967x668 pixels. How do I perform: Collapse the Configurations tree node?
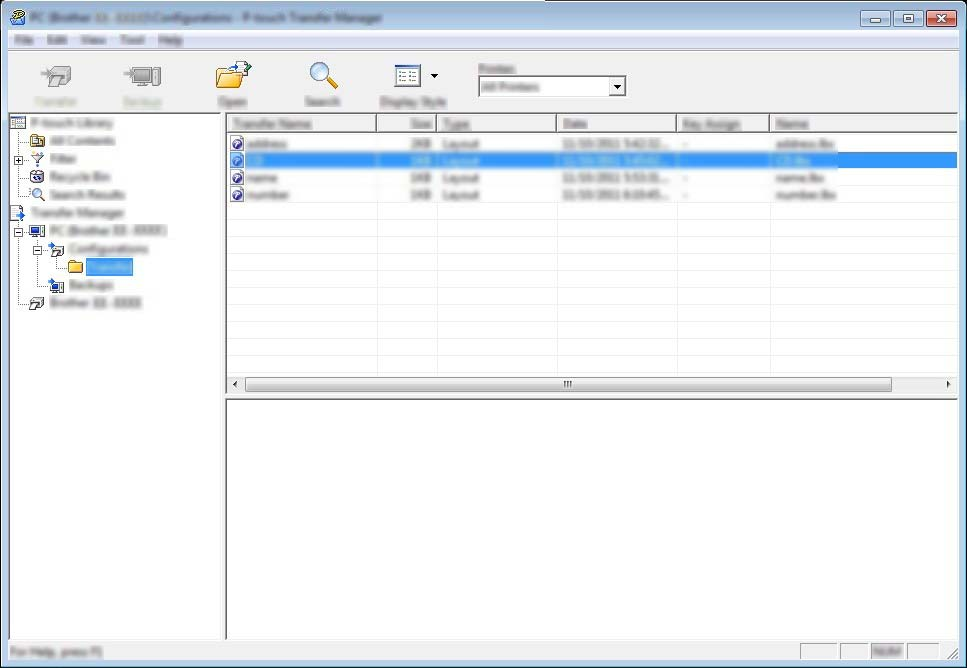click(38, 250)
